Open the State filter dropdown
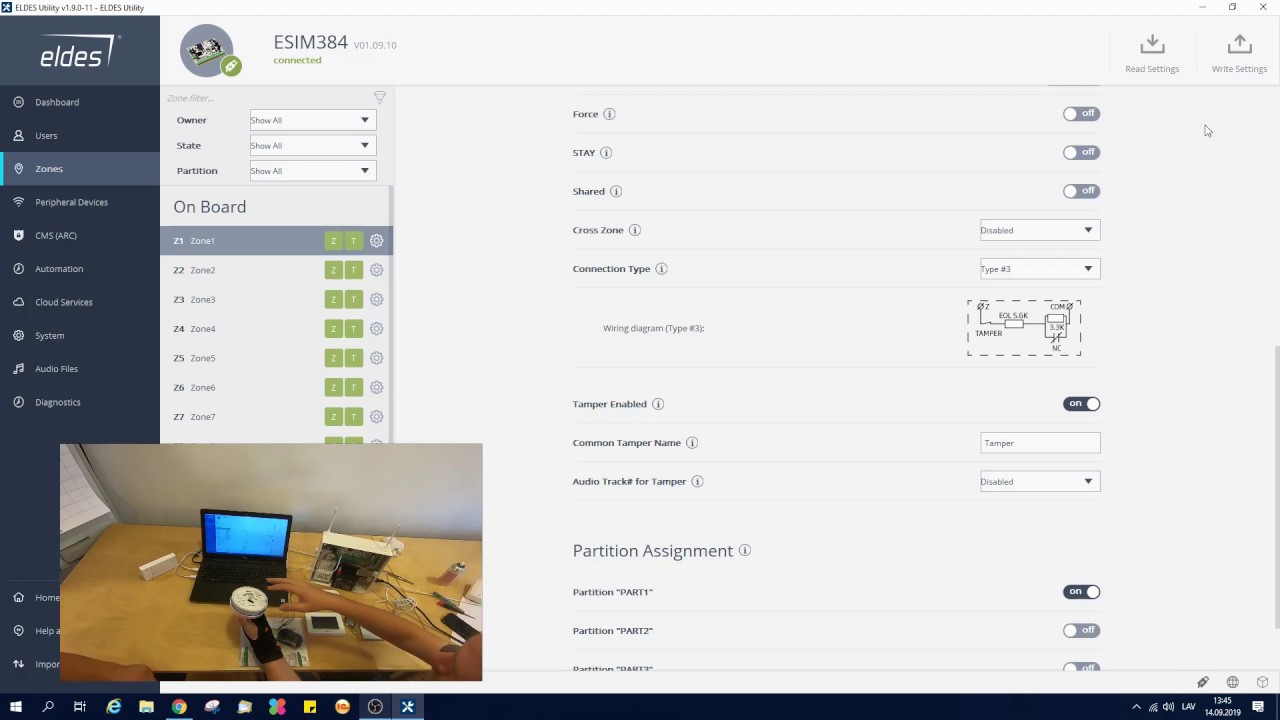This screenshot has height=720, width=1280. click(x=312, y=145)
